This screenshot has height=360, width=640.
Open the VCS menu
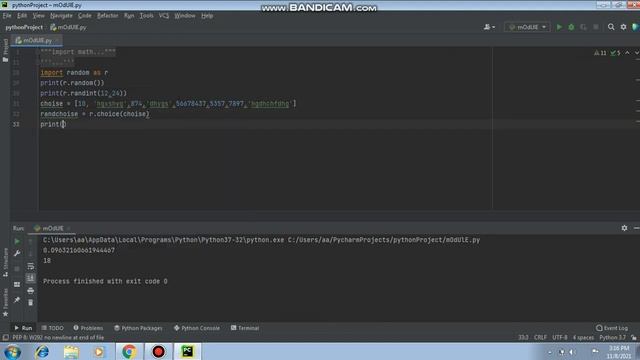[x=164, y=16]
